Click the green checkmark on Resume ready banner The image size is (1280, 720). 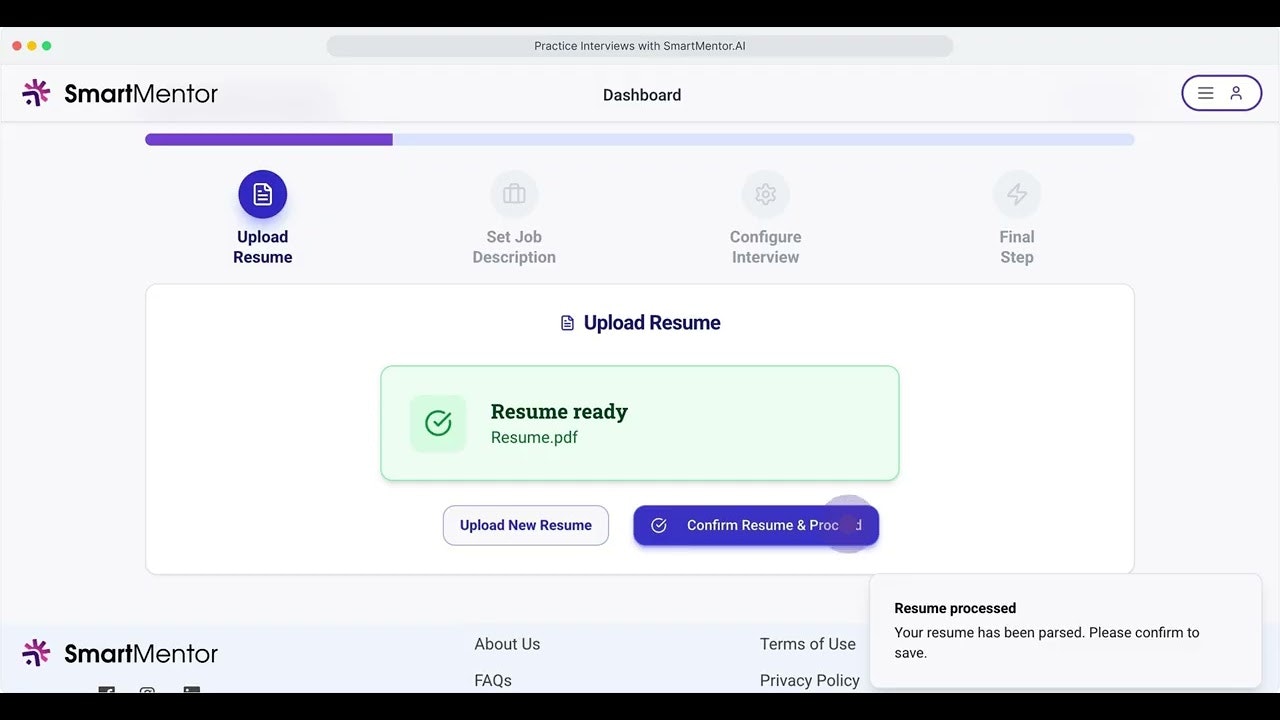438,423
